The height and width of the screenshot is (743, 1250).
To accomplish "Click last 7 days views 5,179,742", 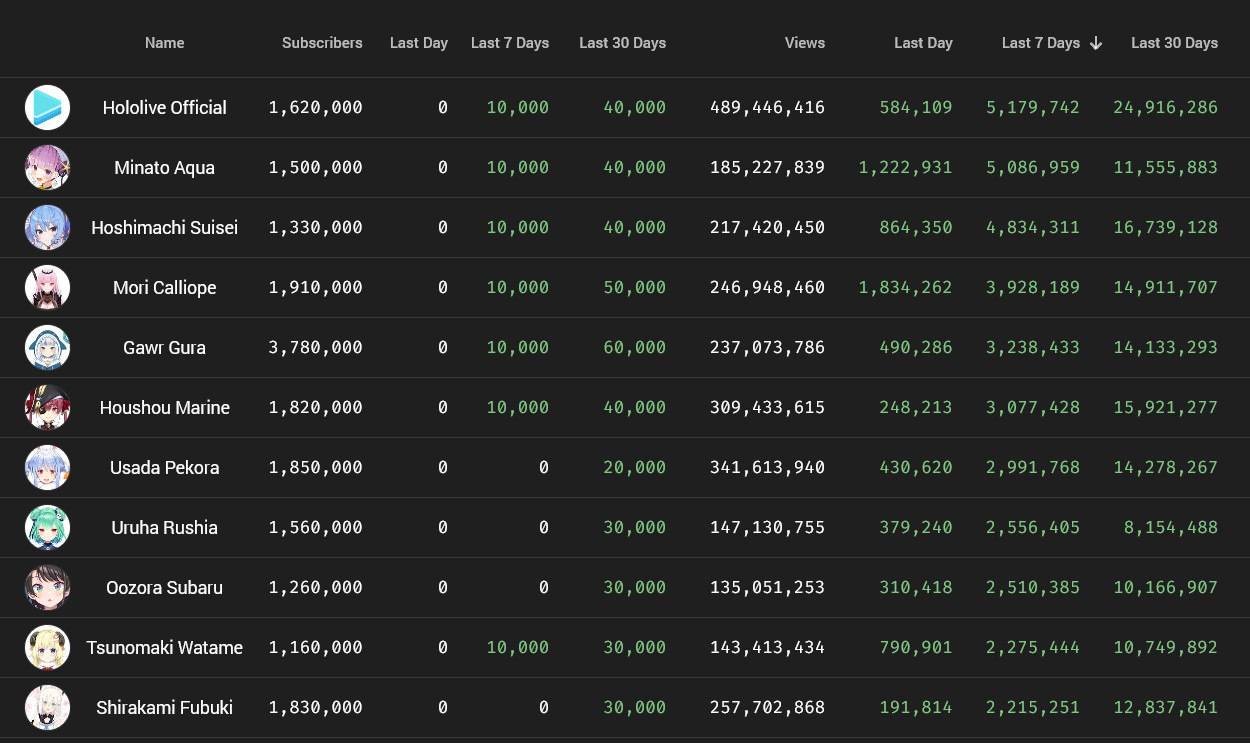I will (1033, 107).
